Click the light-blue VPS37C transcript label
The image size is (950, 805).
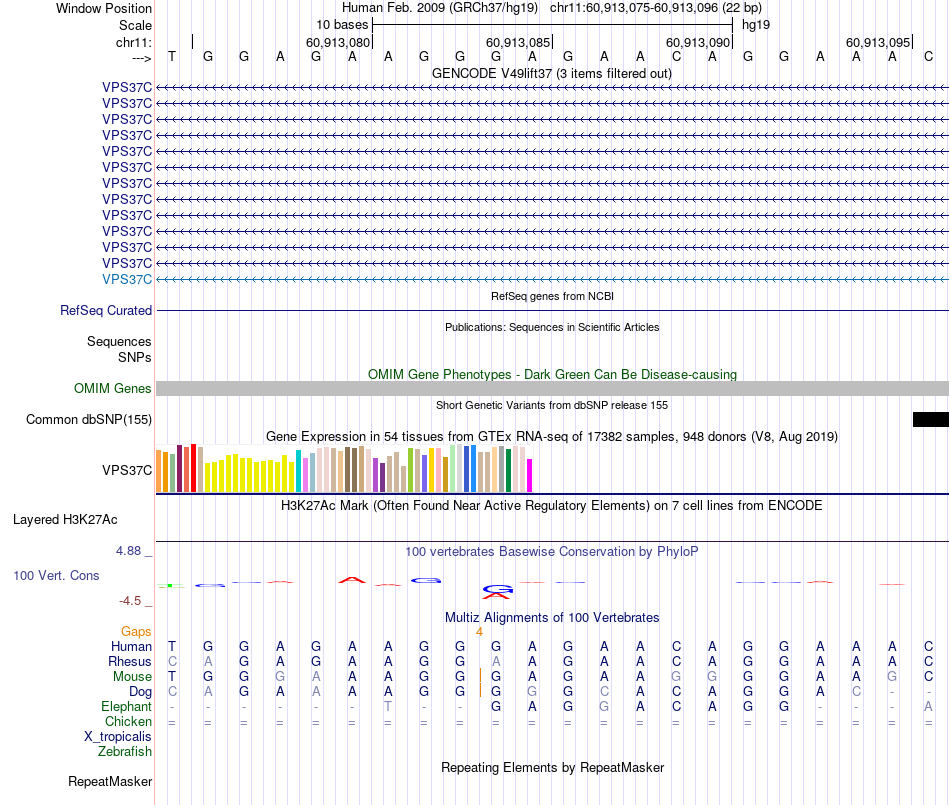pos(127,279)
